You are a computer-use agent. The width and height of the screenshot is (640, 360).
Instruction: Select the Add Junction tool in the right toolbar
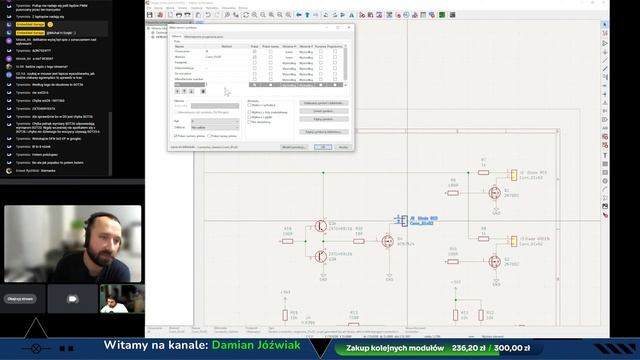pyautogui.click(x=605, y=94)
